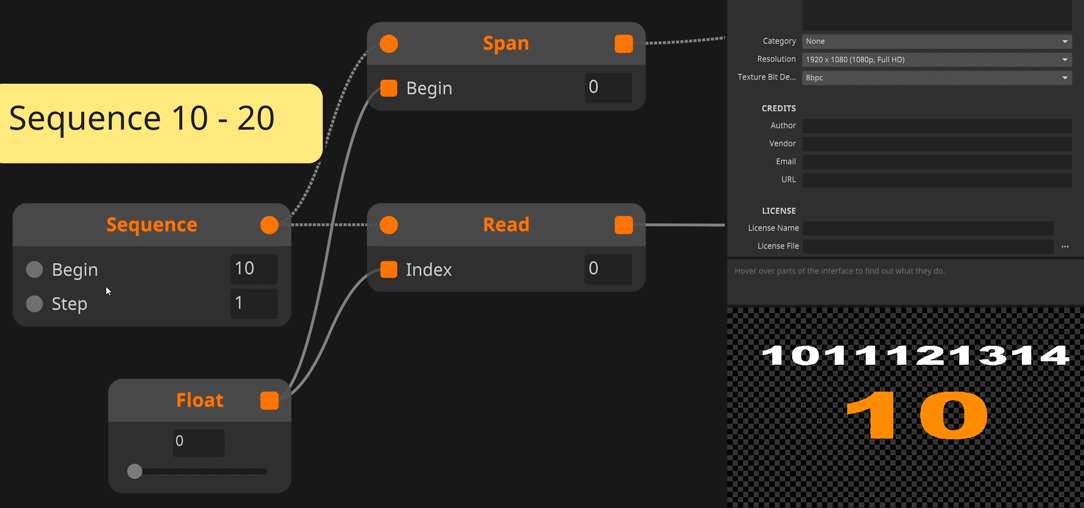
Task: Click the Sequence Begin value field showing 10
Action: click(254, 269)
